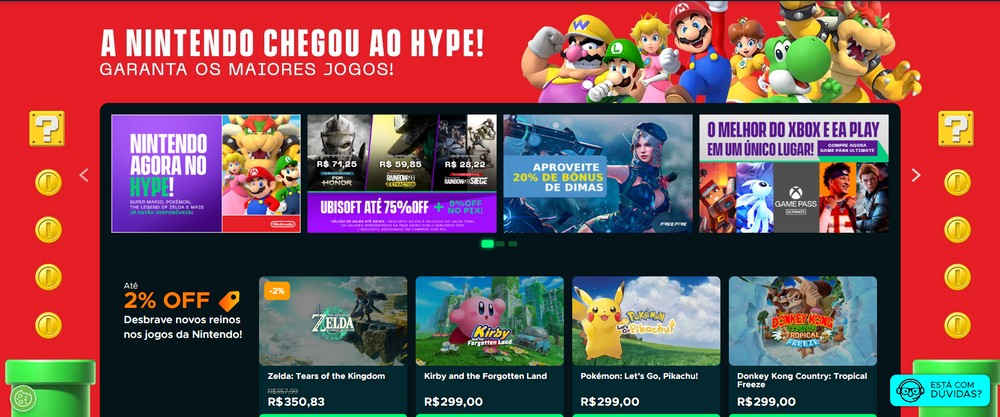1000x417 pixels.
Task: Open the Xbox Game Pass Ultimate banner
Action: (x=794, y=173)
